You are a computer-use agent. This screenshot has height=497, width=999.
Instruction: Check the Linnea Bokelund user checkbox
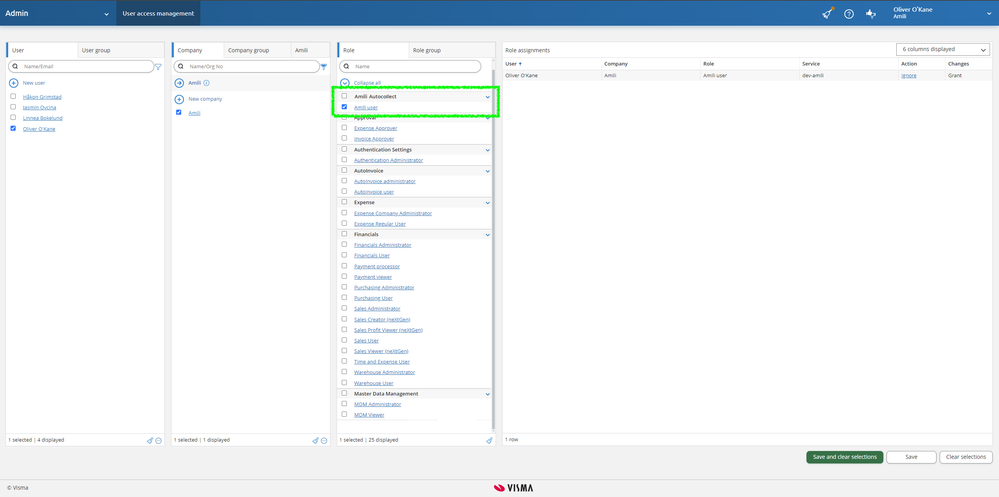tap(13, 117)
